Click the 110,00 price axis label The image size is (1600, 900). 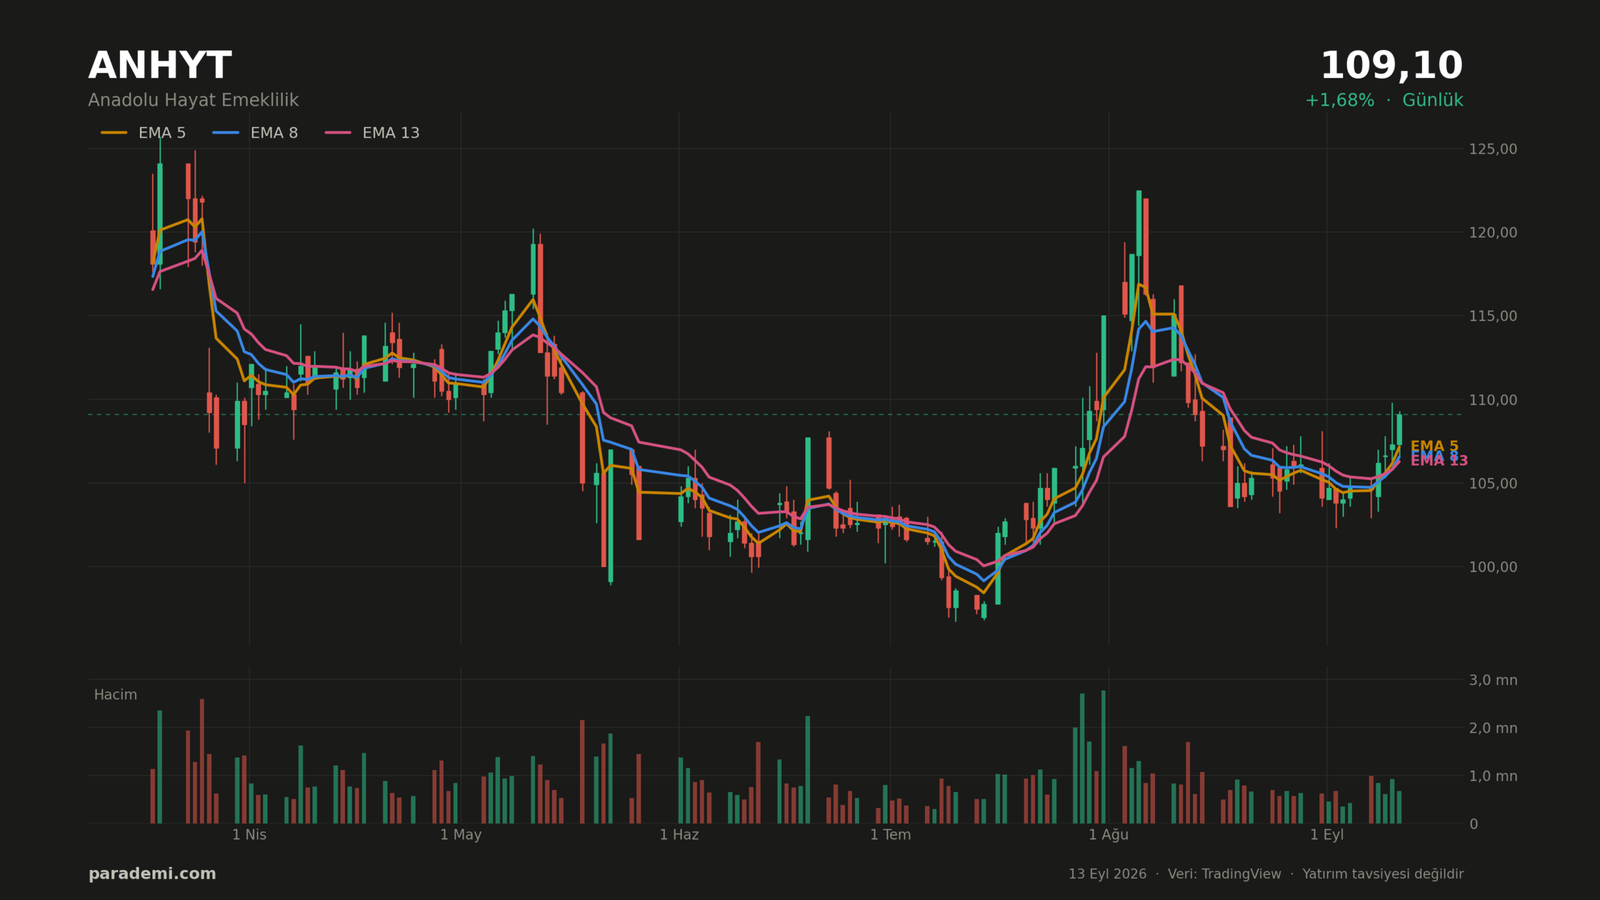coord(1493,400)
